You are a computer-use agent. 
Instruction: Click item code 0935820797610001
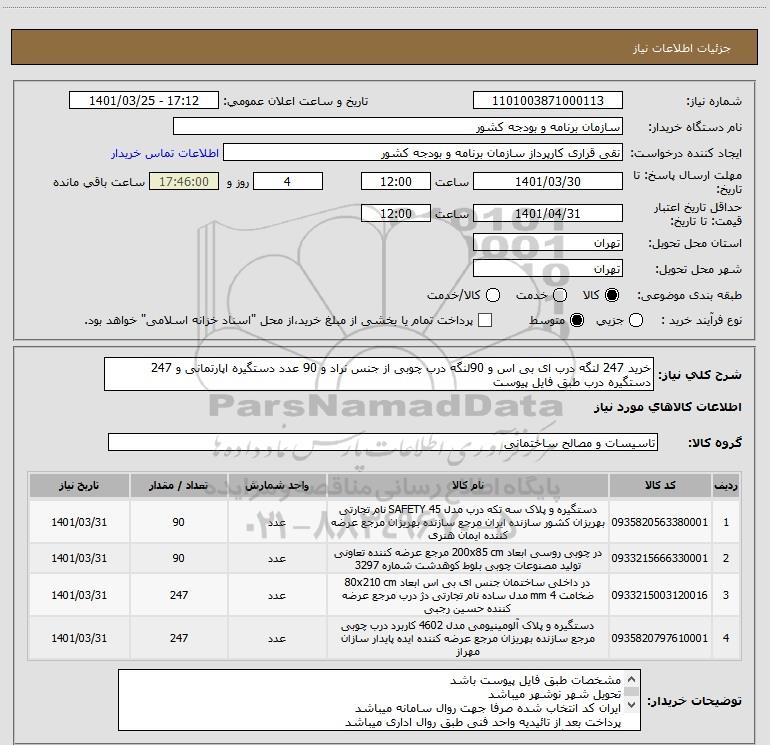tap(660, 638)
